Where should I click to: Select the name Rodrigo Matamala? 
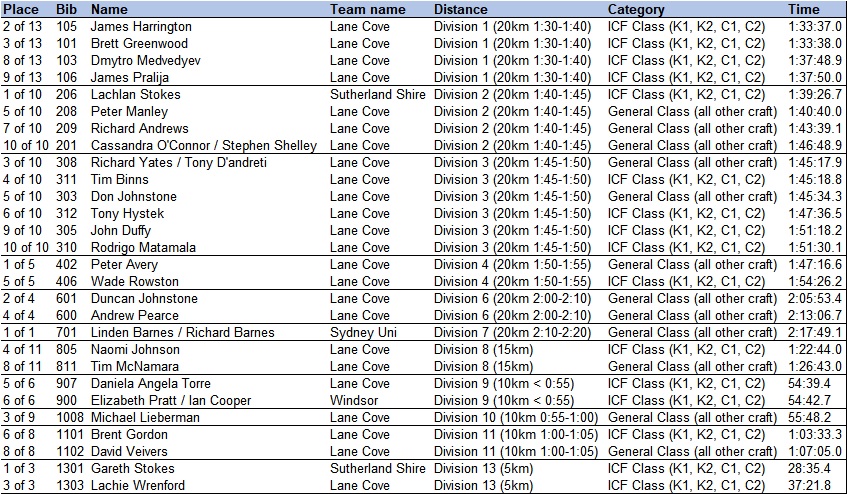click(143, 247)
